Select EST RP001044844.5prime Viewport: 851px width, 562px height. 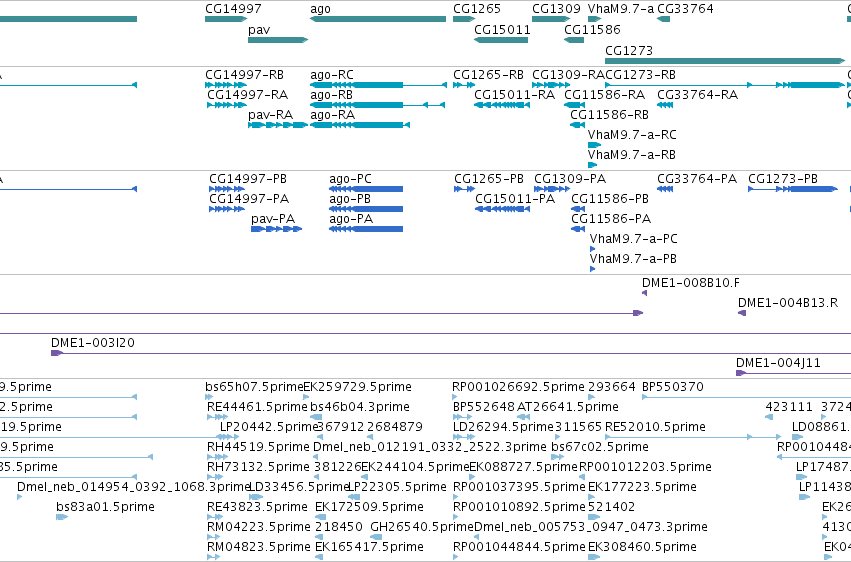tap(519, 547)
